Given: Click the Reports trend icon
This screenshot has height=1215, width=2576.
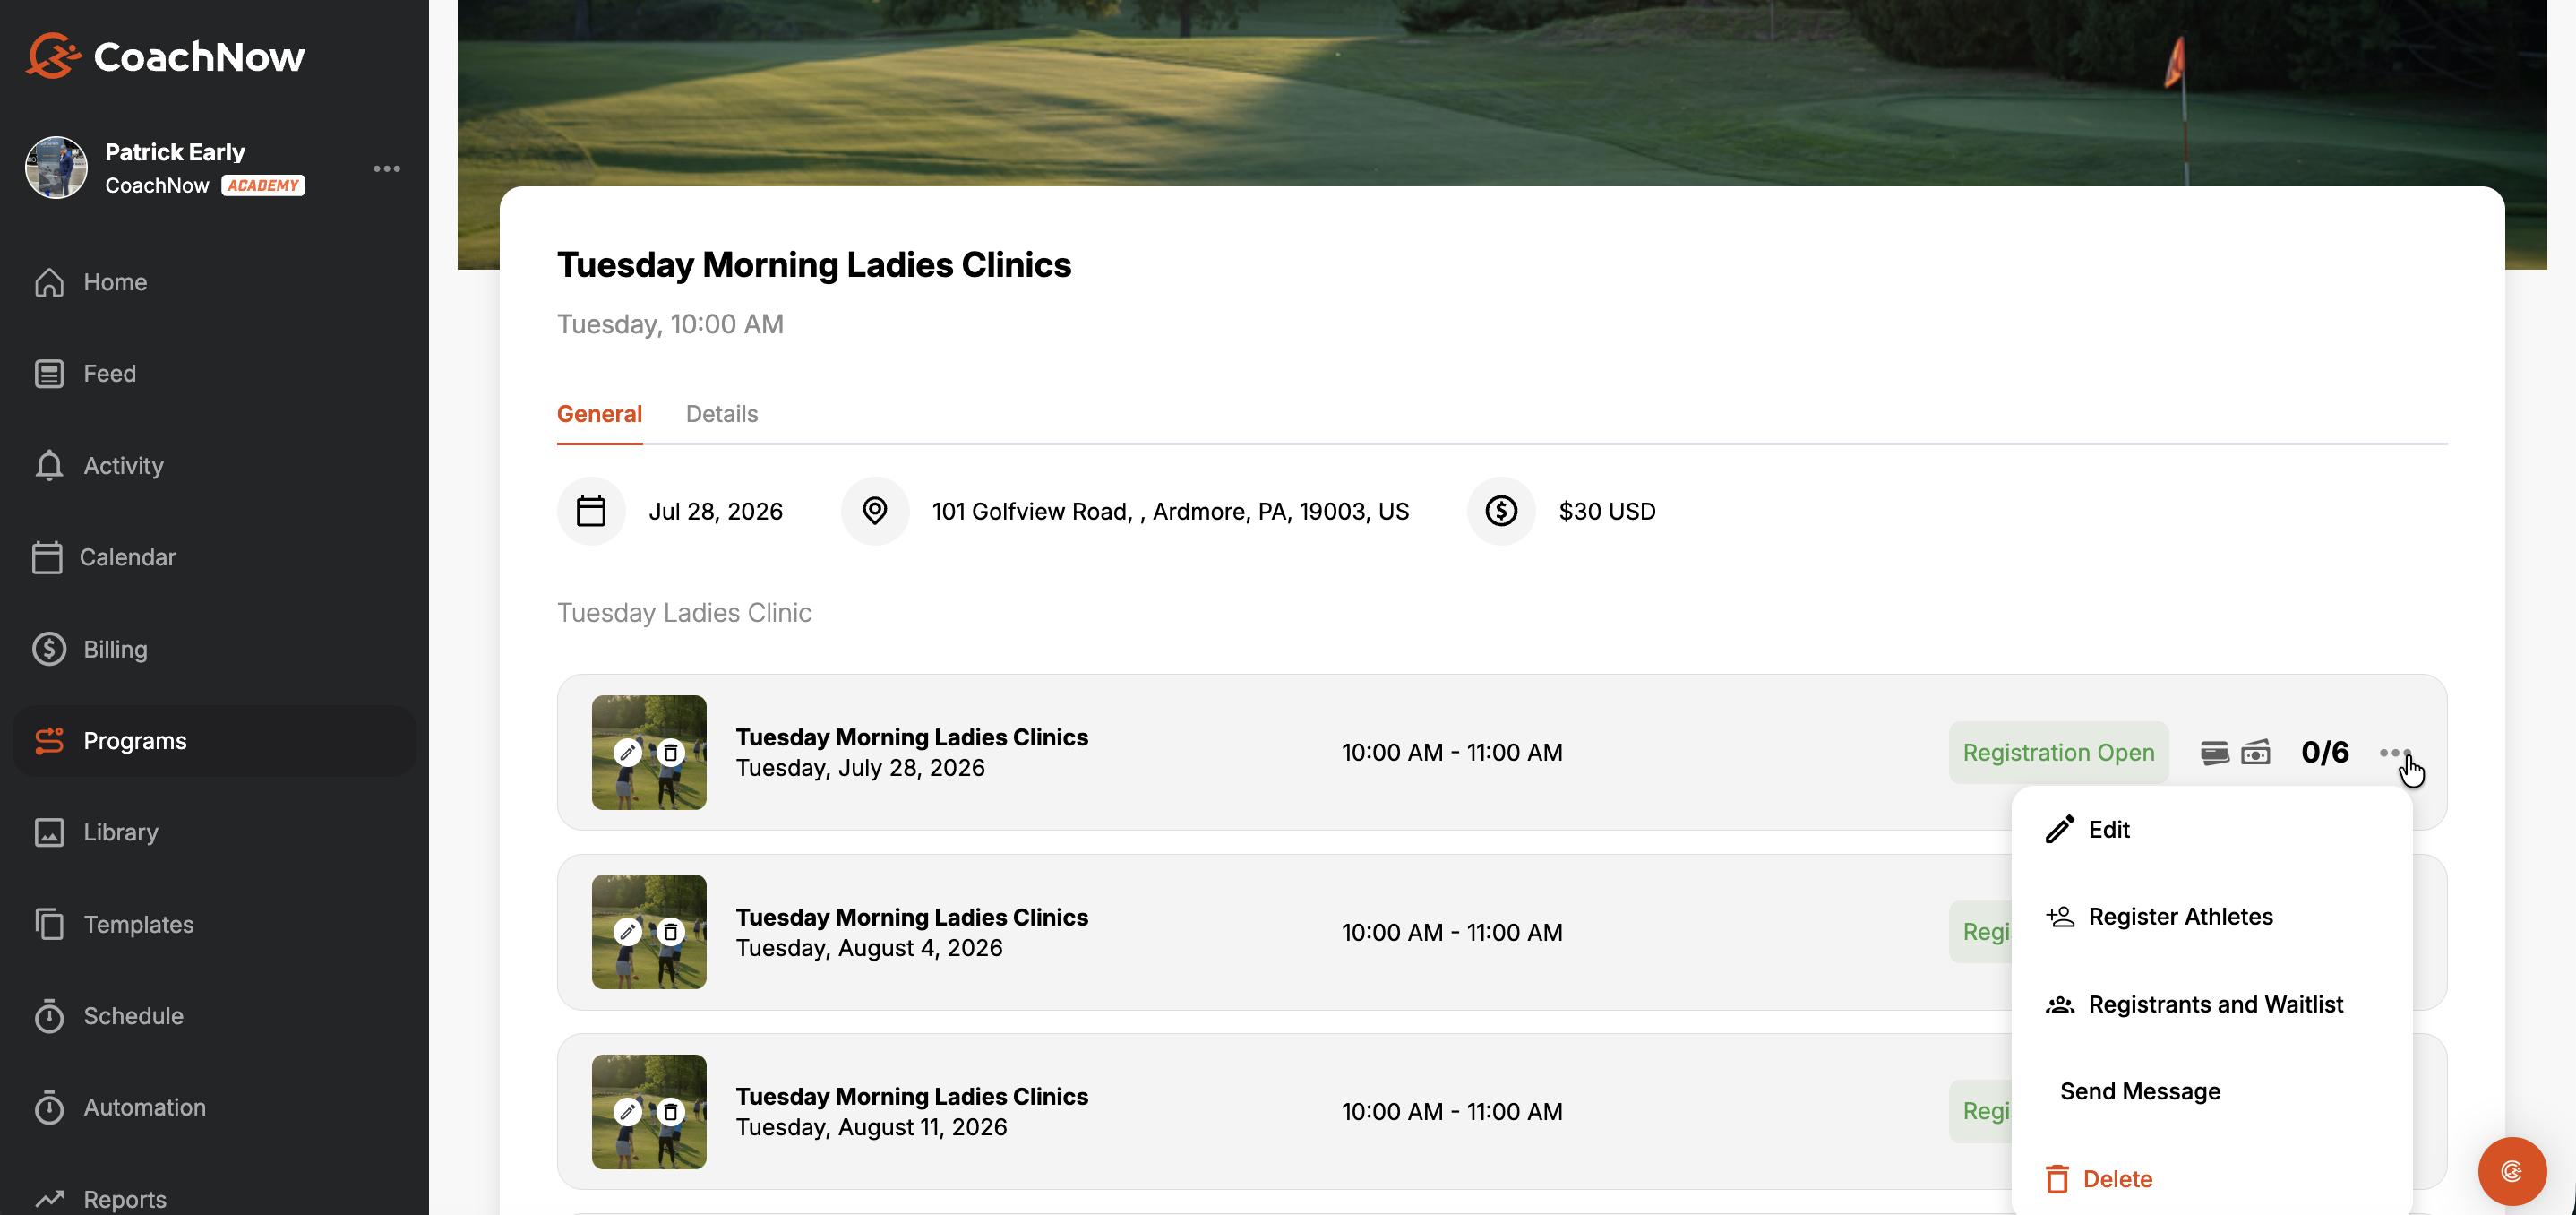Looking at the screenshot, I should coord(49,1198).
